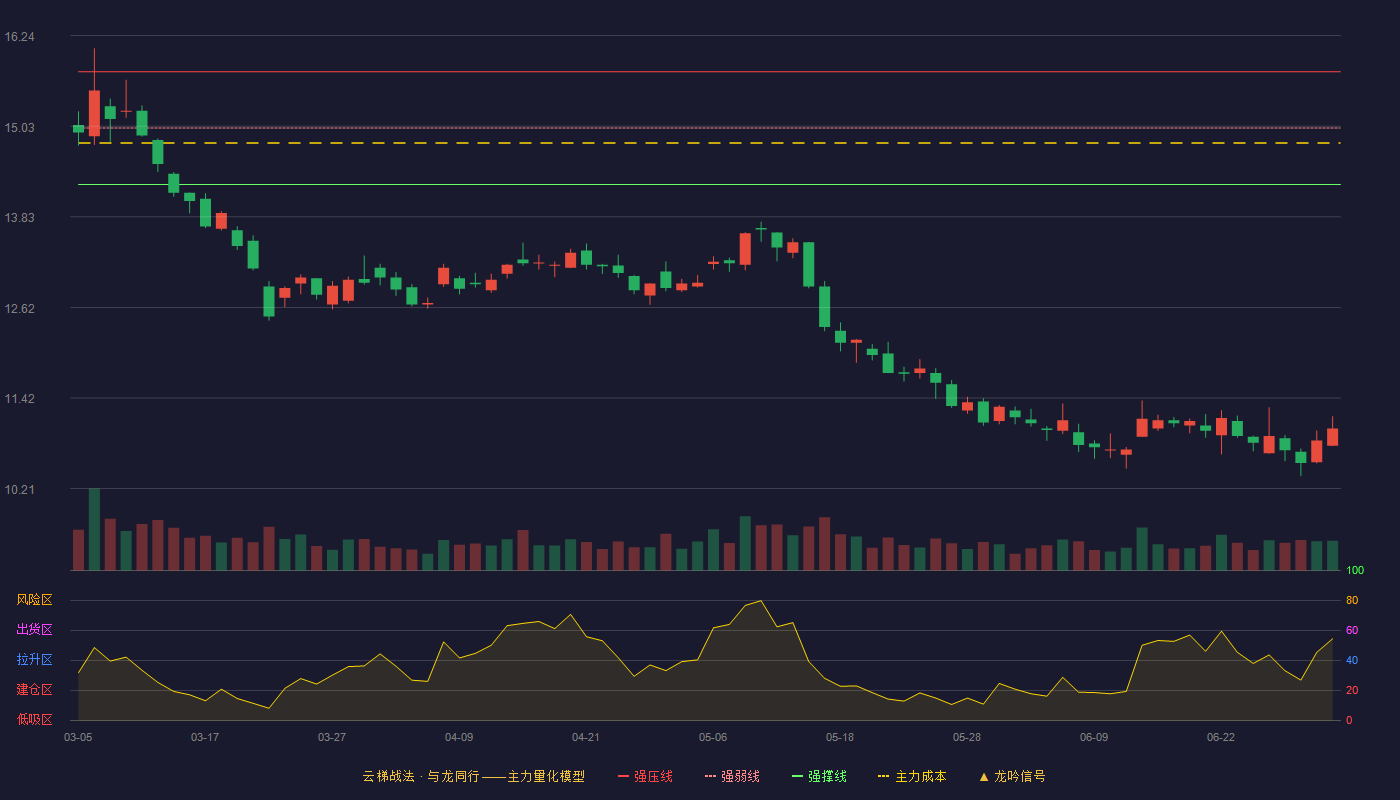The image size is (1400, 800).
Task: Click the indicator axis value 60
Action: 1352,631
